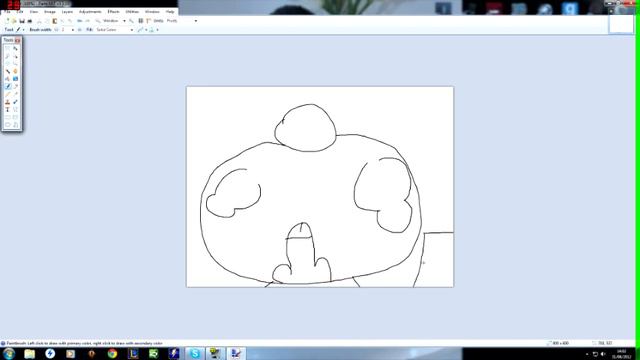
Task: Click the Paint.NET taskbar button
Action: tap(236, 353)
